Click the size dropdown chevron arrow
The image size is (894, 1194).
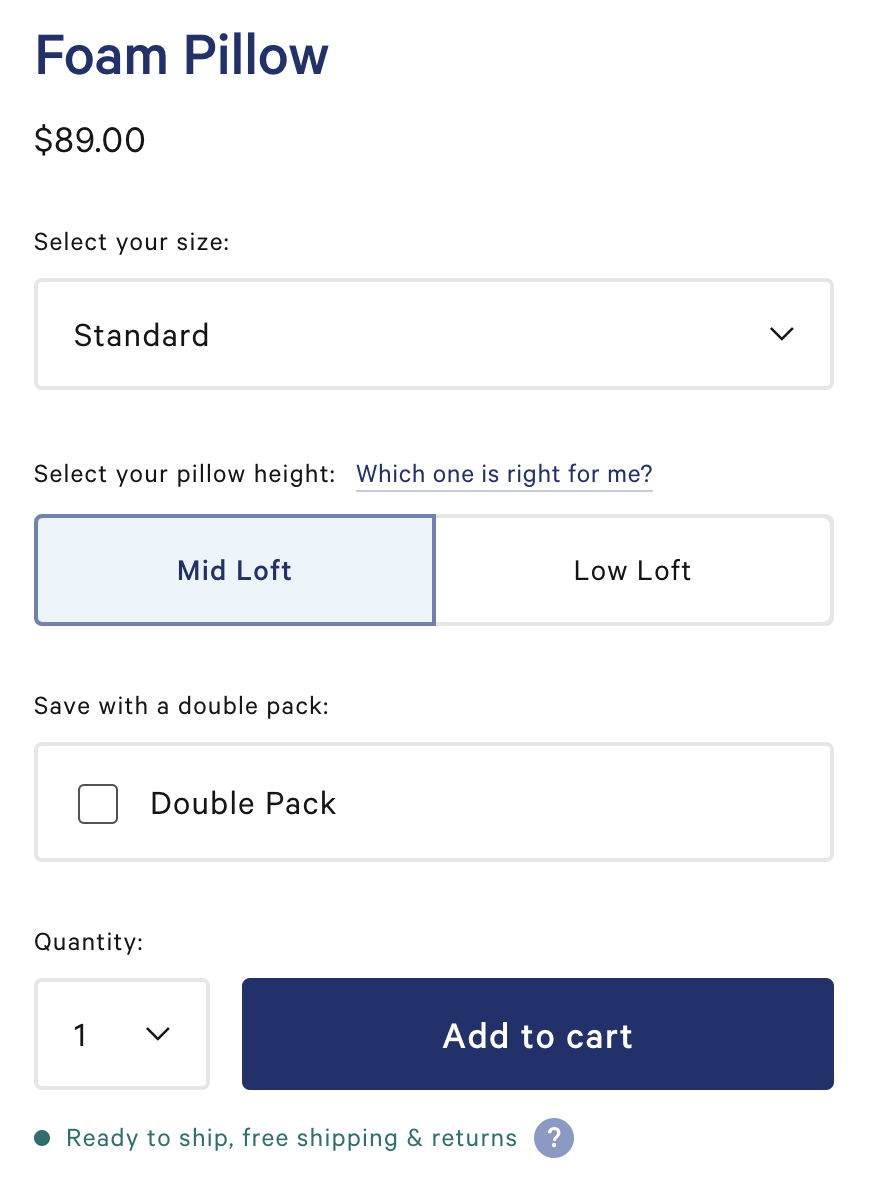click(x=782, y=334)
